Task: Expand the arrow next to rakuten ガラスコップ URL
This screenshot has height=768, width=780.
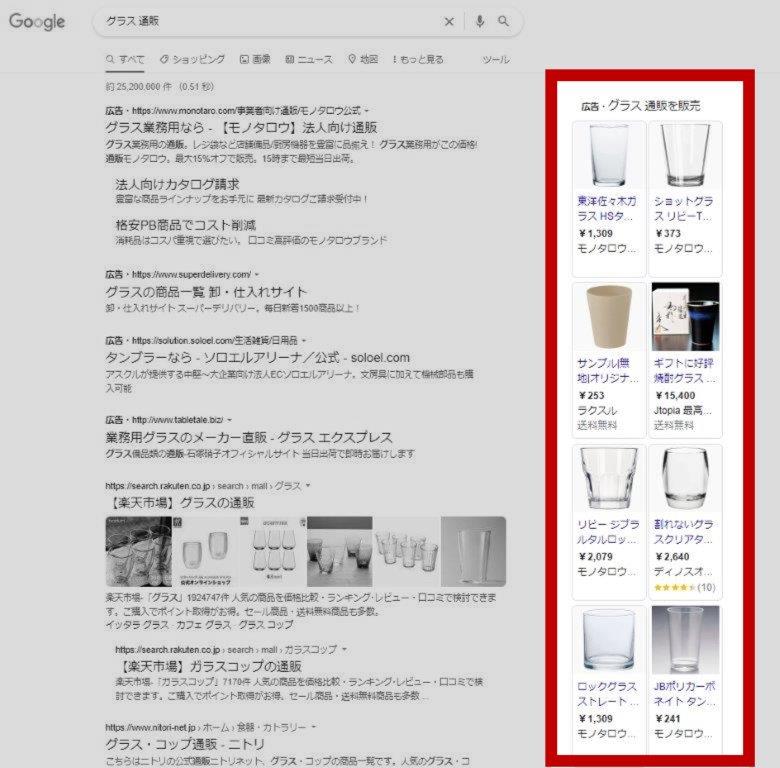Action: (x=344, y=650)
